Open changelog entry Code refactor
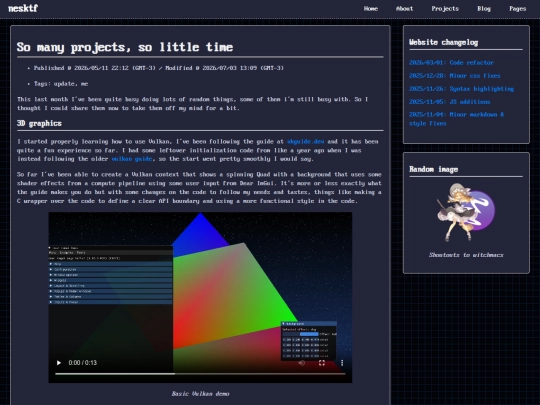The width and height of the screenshot is (540, 405). [x=451, y=63]
